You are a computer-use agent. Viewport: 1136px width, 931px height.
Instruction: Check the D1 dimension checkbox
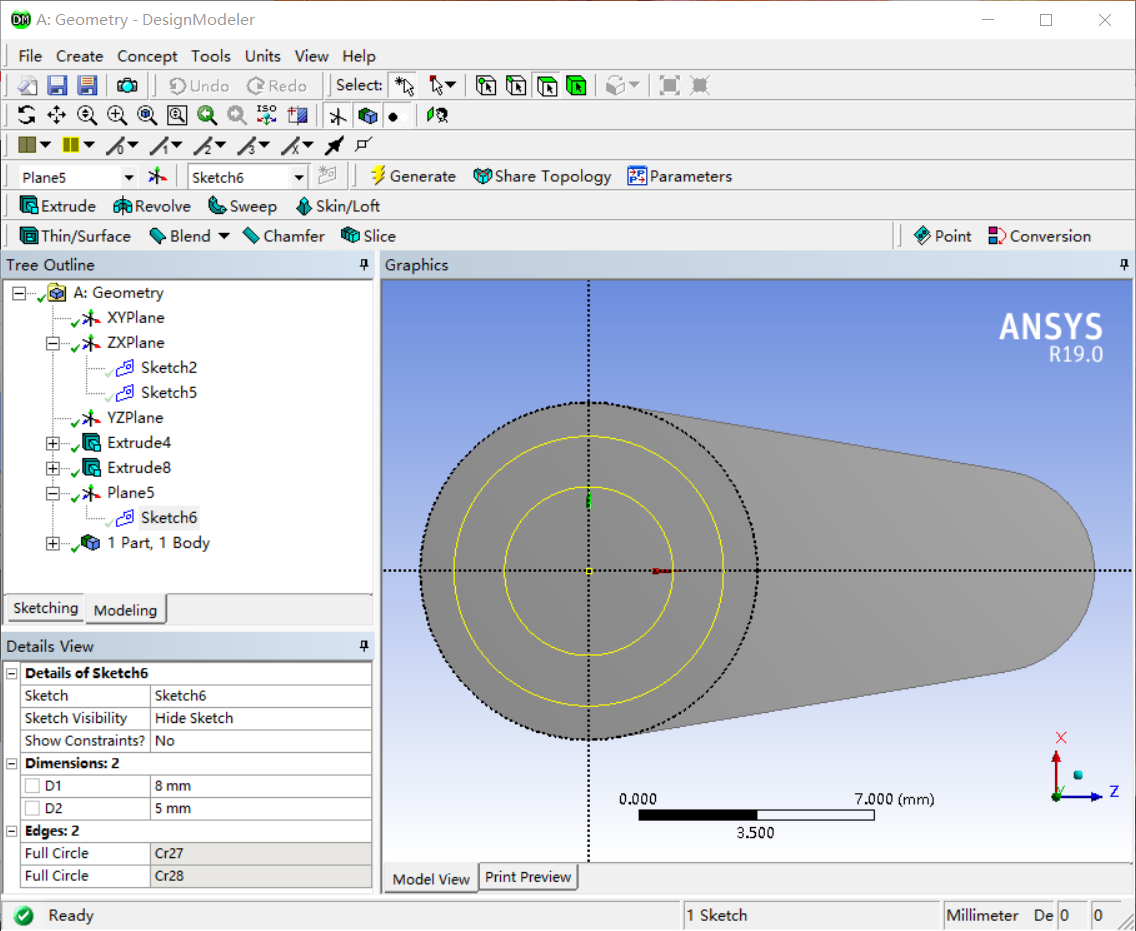pos(33,786)
